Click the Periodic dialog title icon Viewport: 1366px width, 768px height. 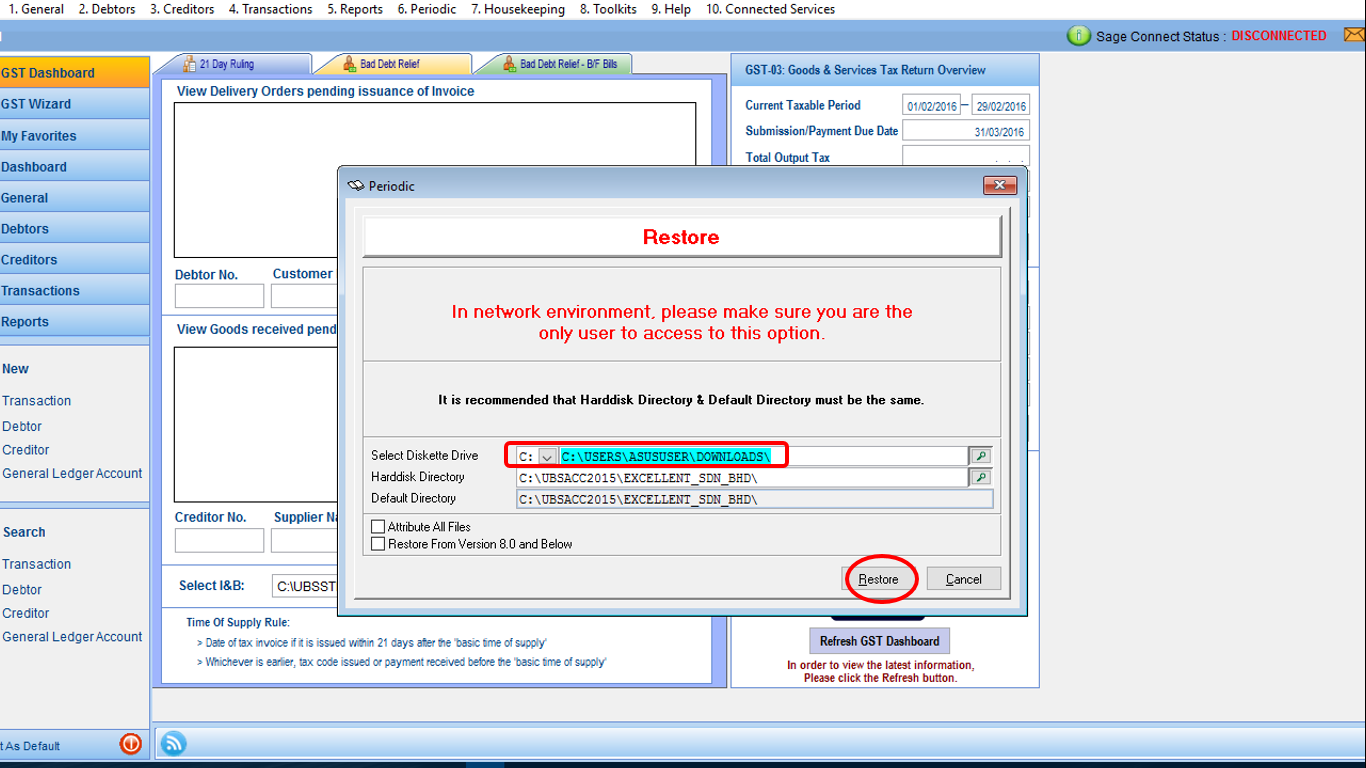355,186
